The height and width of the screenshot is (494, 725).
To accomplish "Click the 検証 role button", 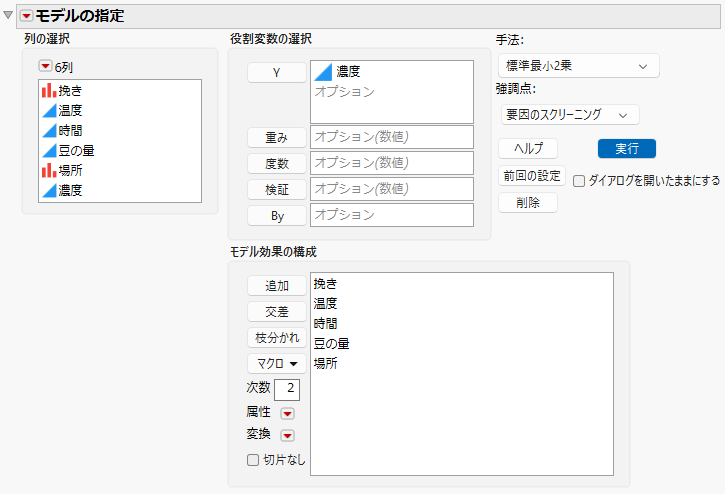I will 276,190.
